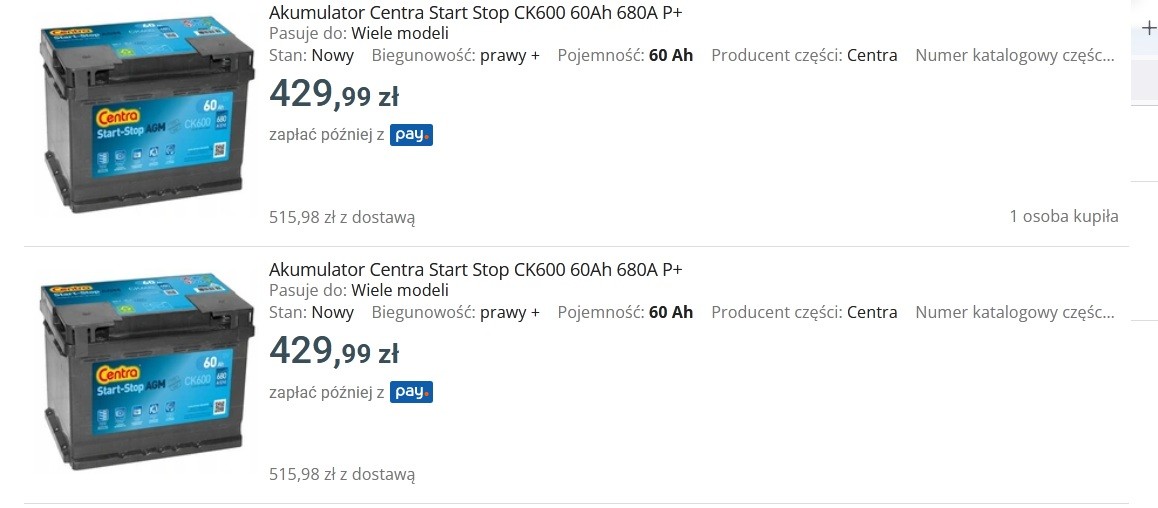Click "Wiele modeli" in the second listing
Viewport: 1158px width, 508px height.
coord(400,291)
